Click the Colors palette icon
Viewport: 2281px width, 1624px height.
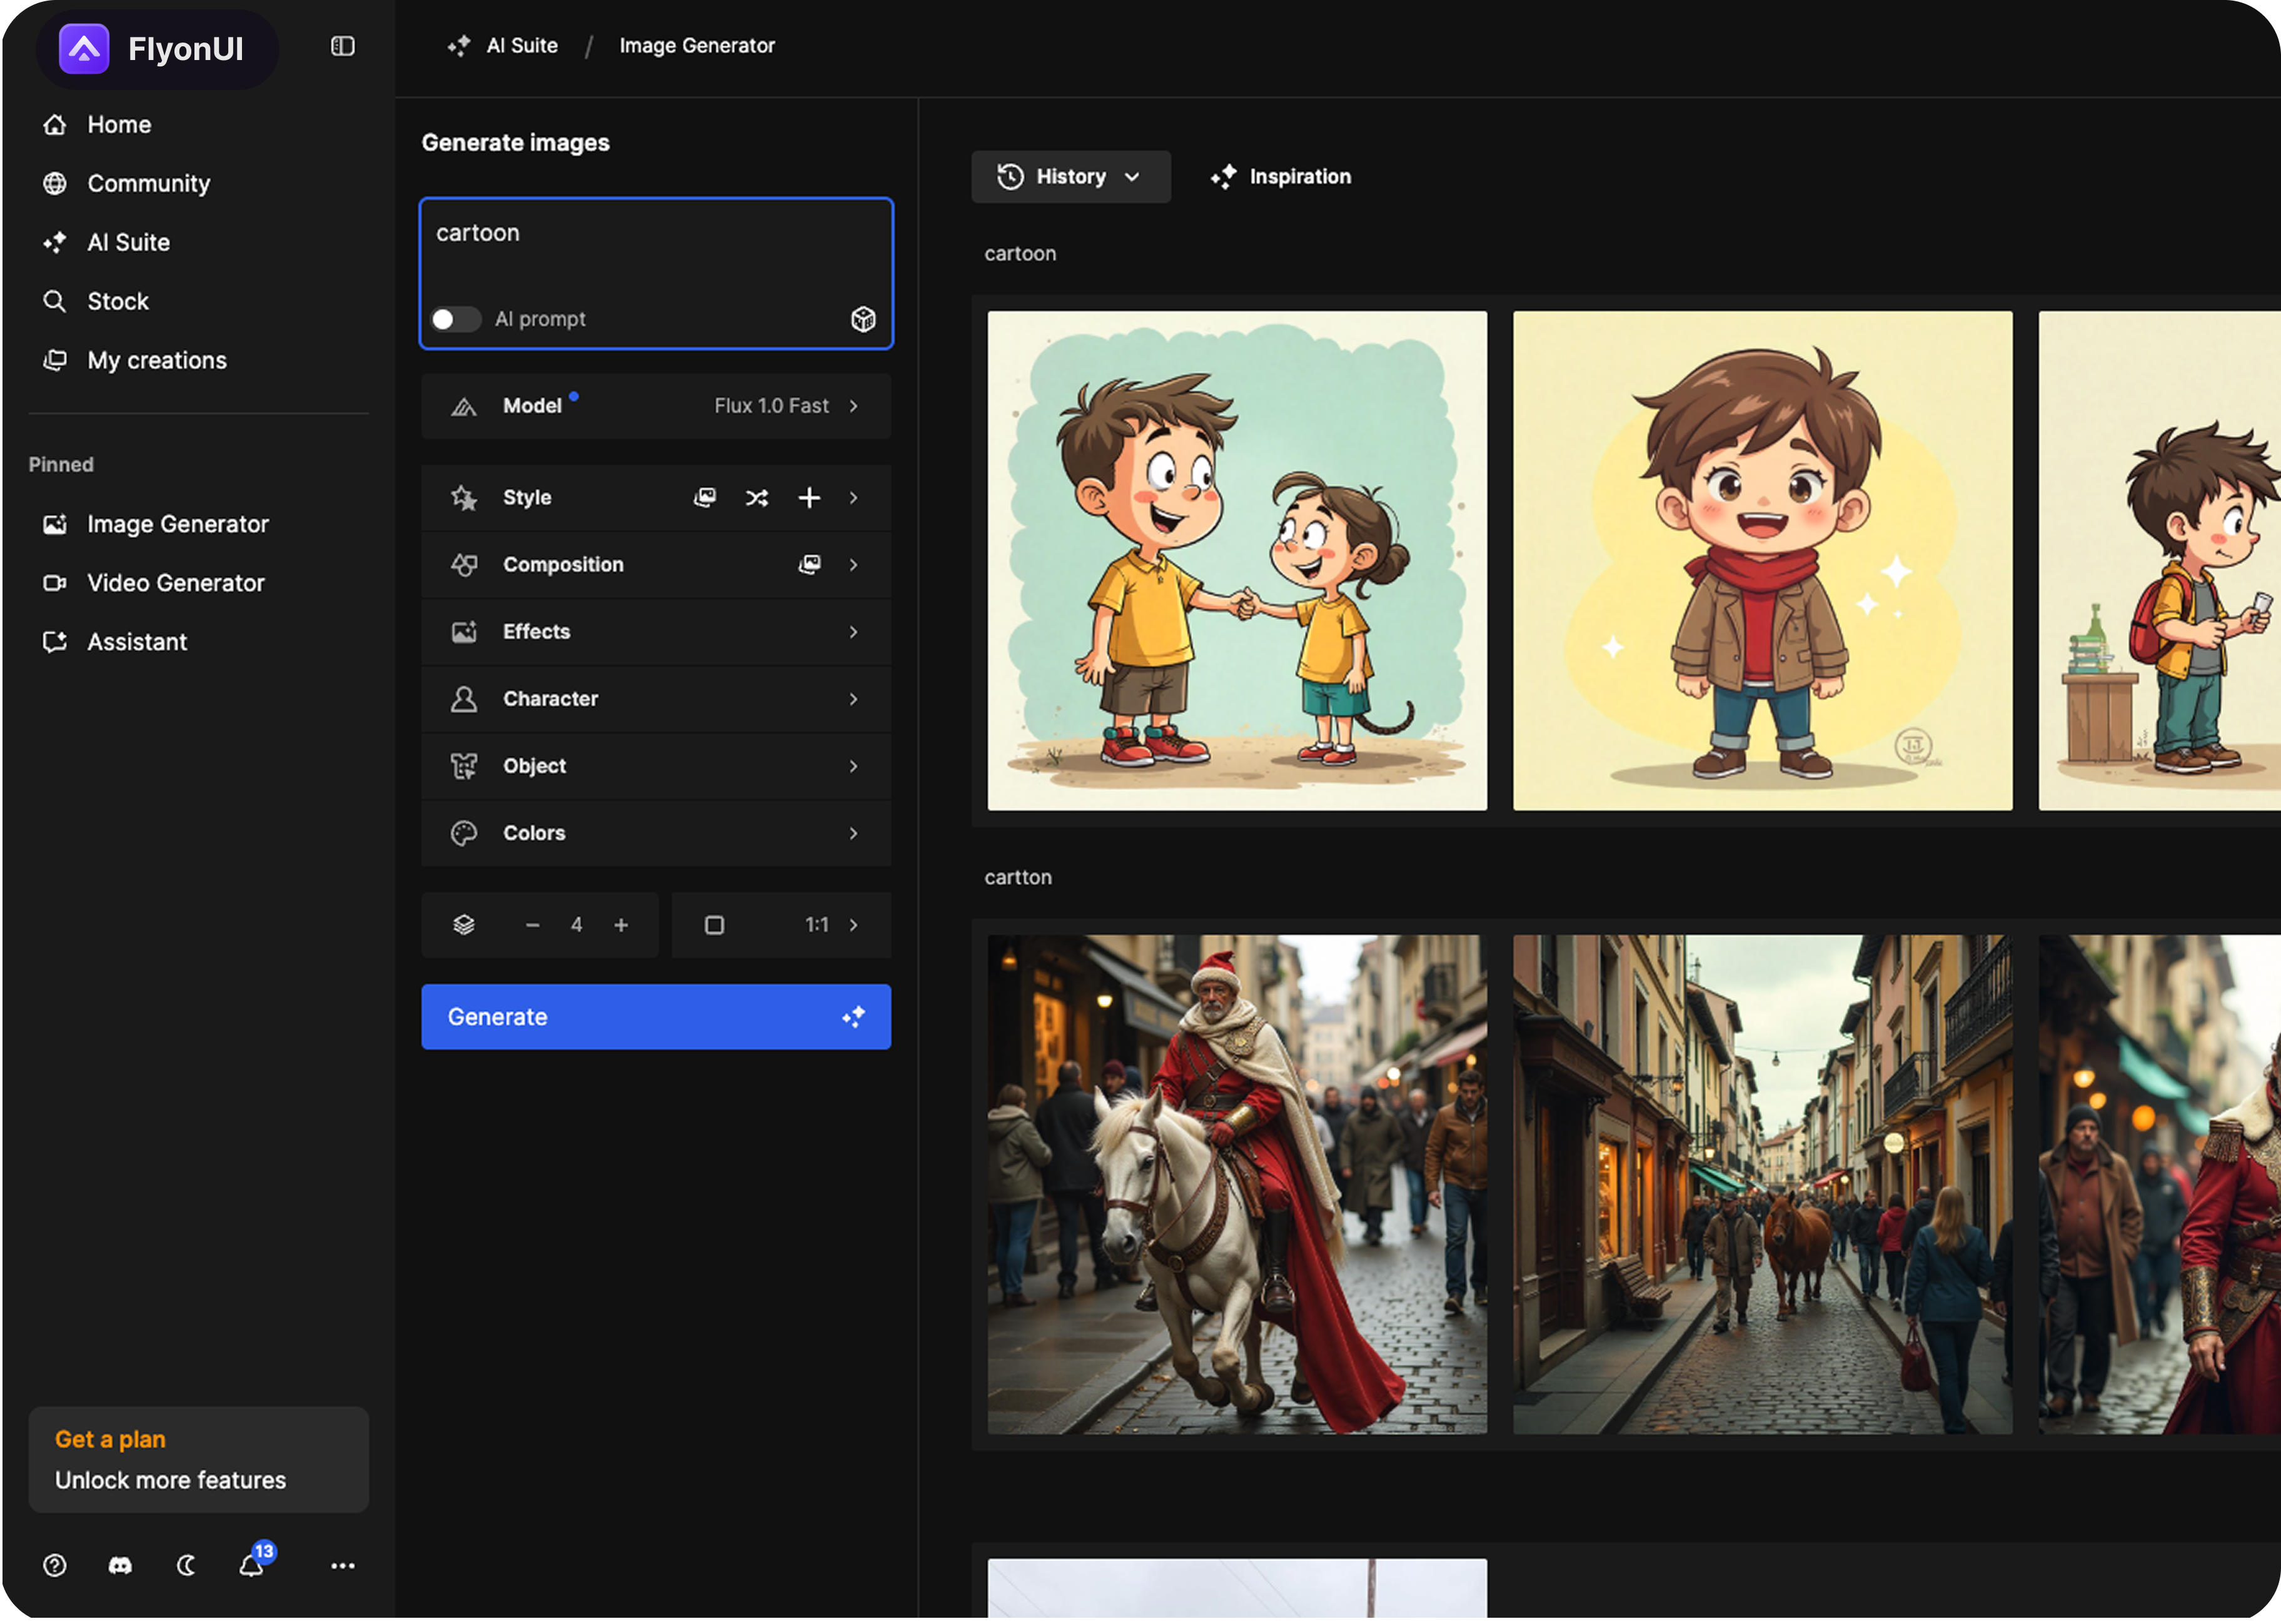coord(464,833)
